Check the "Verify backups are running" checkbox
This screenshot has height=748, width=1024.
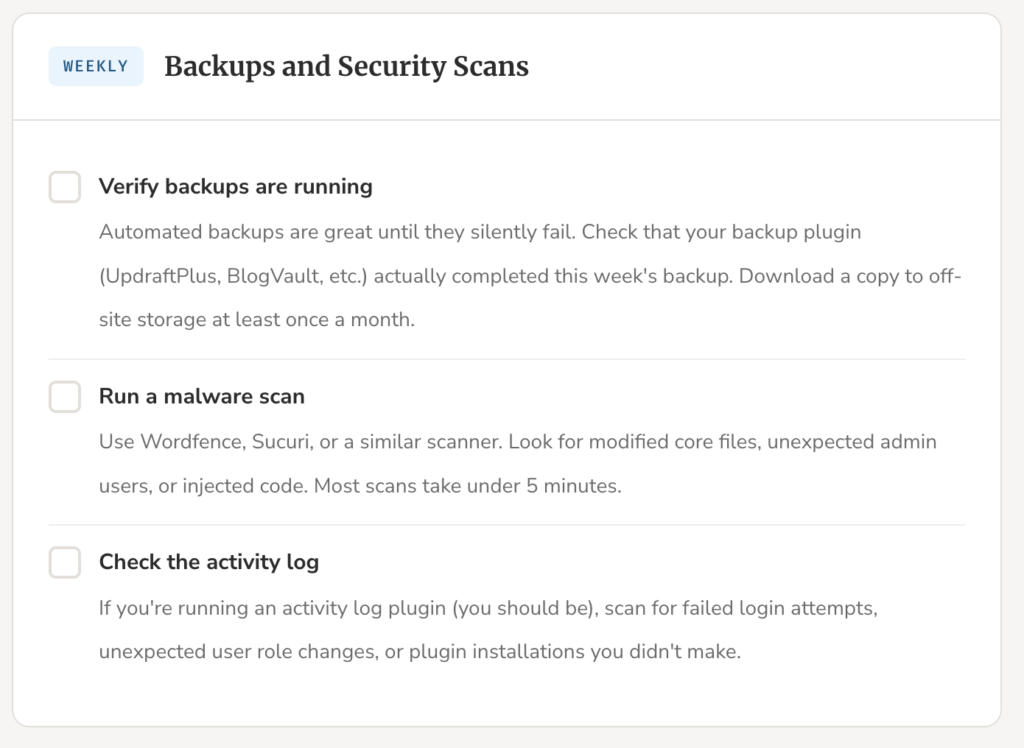click(65, 187)
